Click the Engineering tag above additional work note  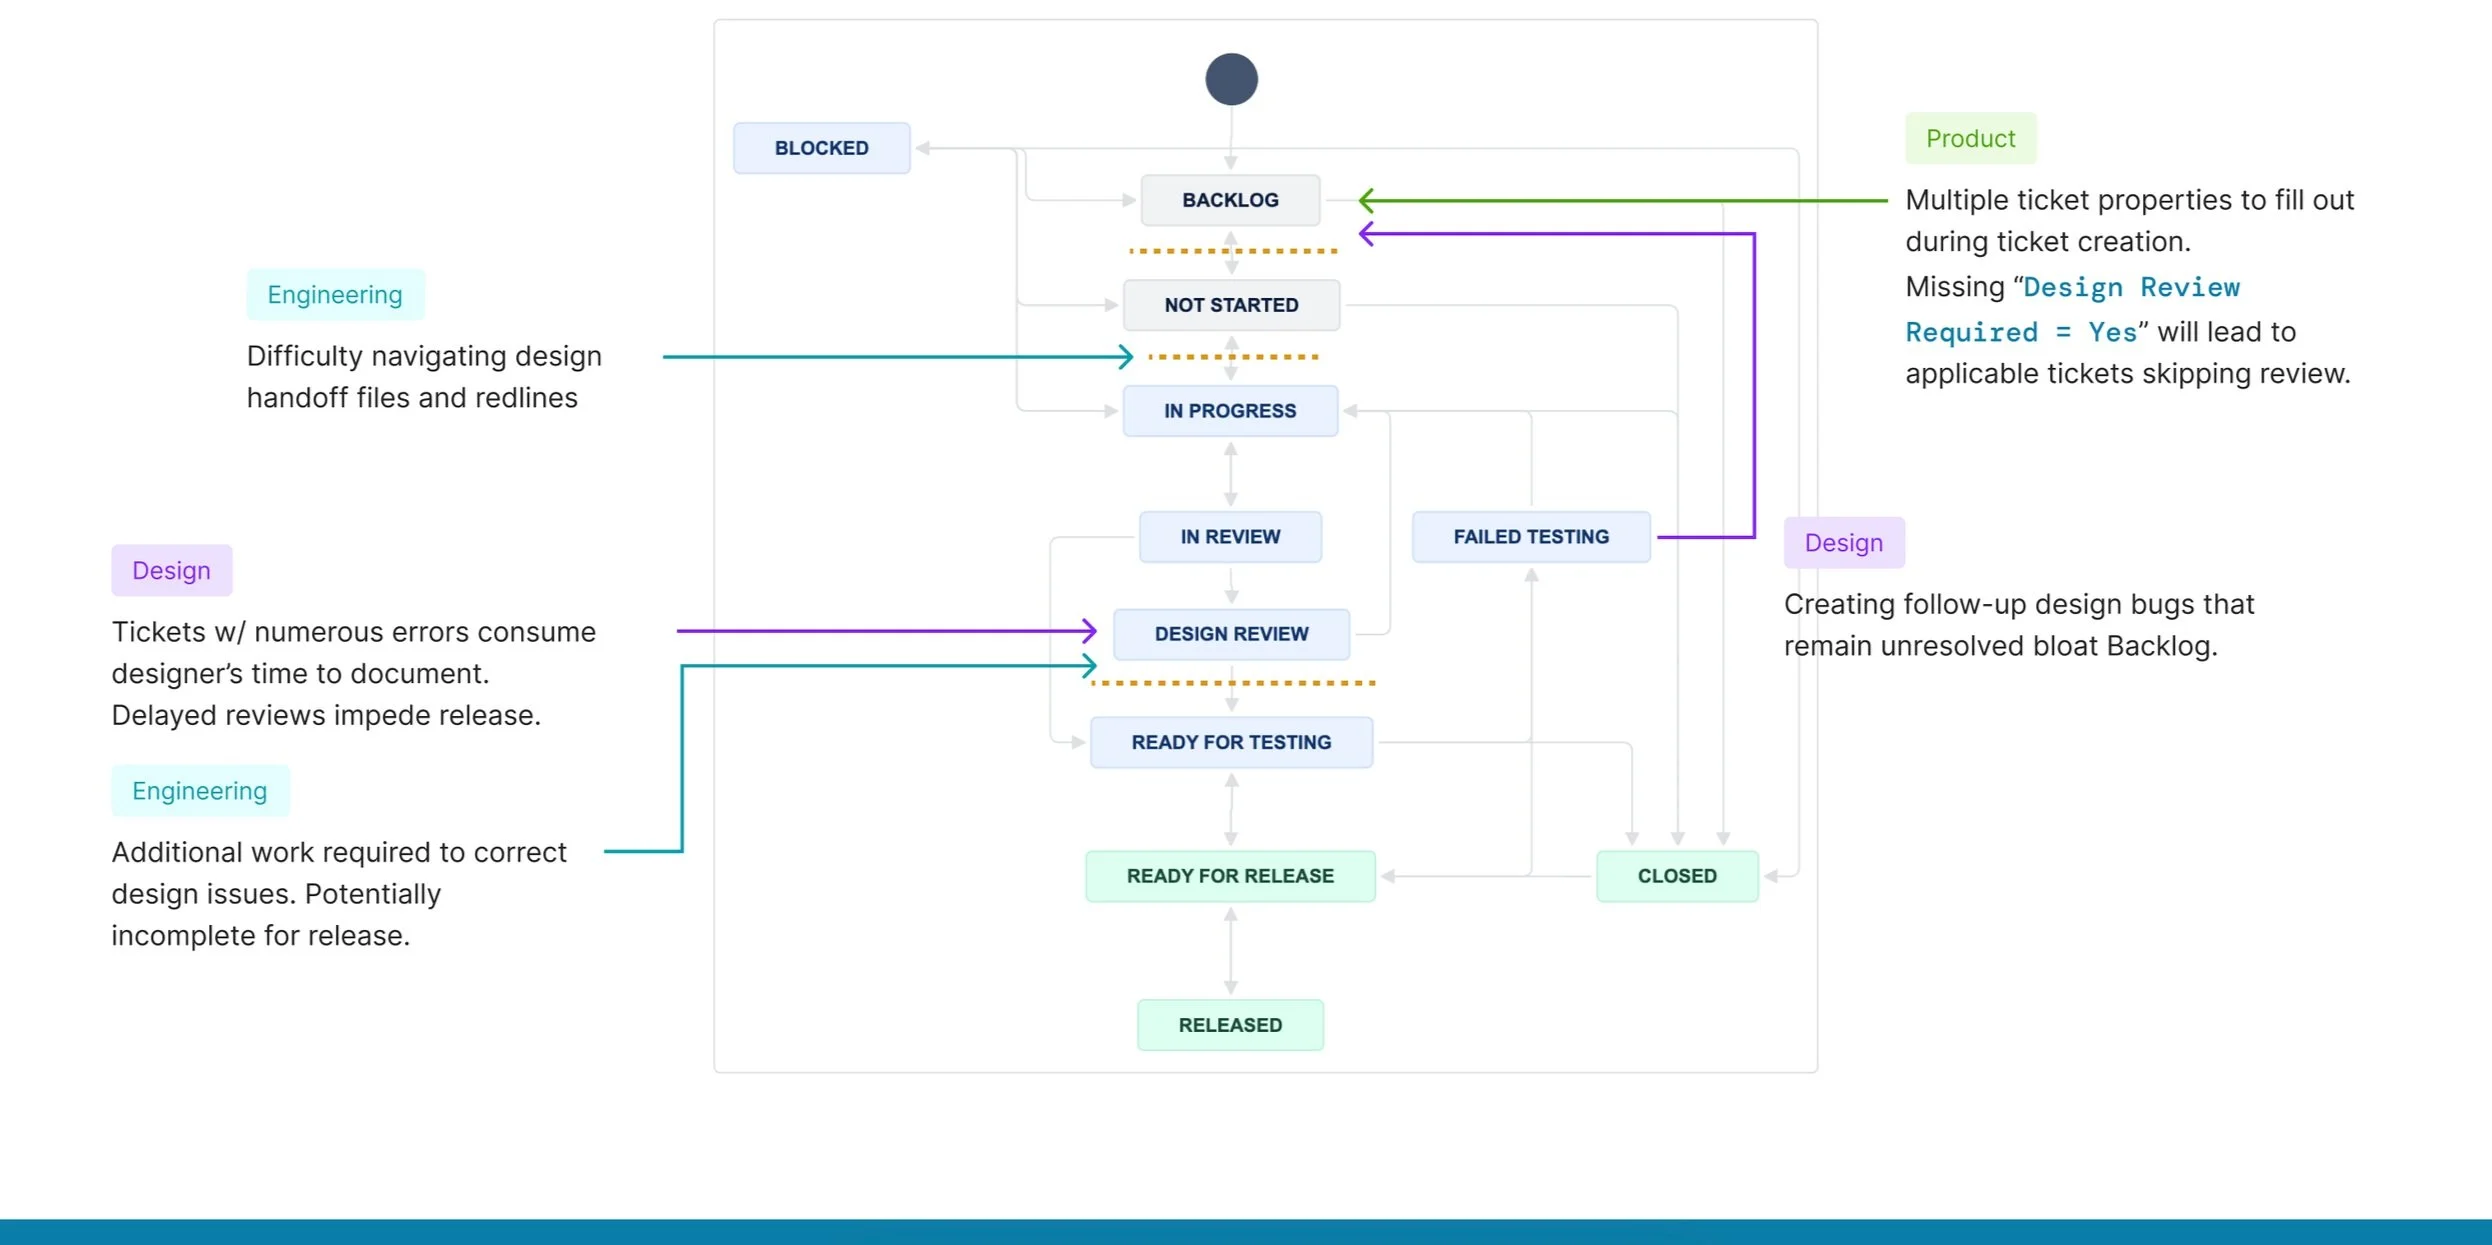pos(200,791)
